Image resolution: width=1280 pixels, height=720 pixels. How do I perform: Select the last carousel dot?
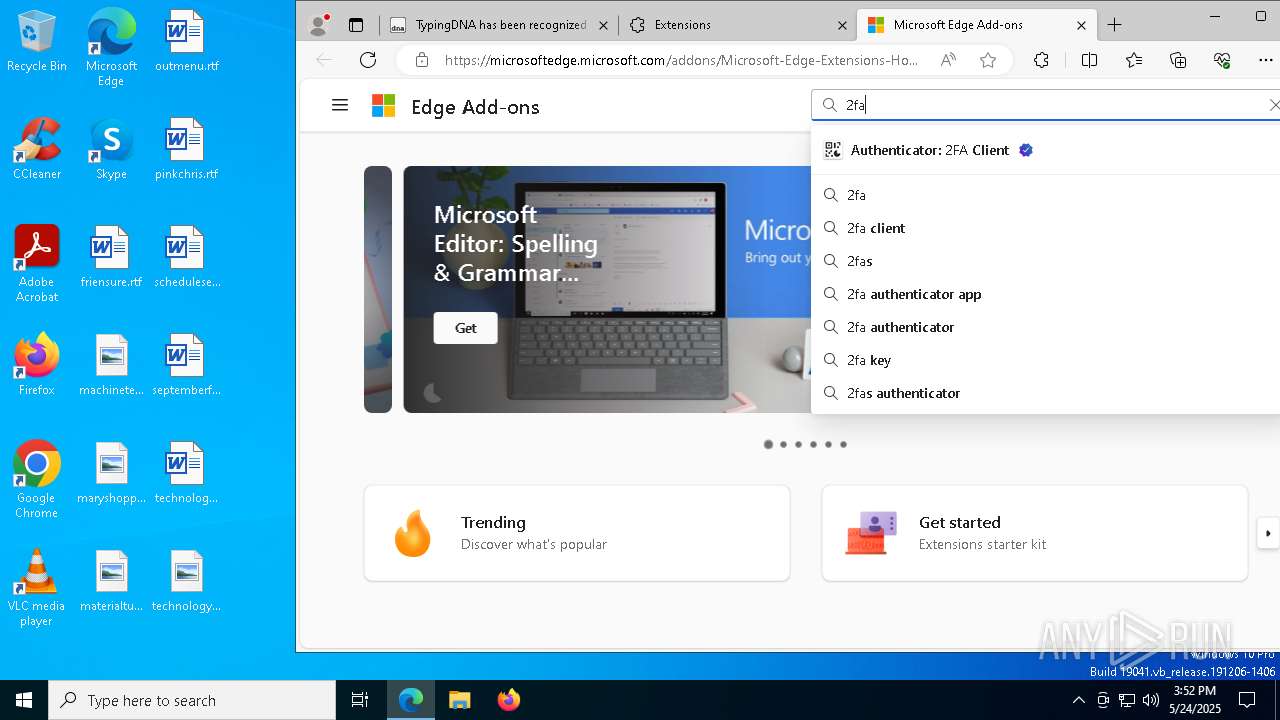[843, 444]
